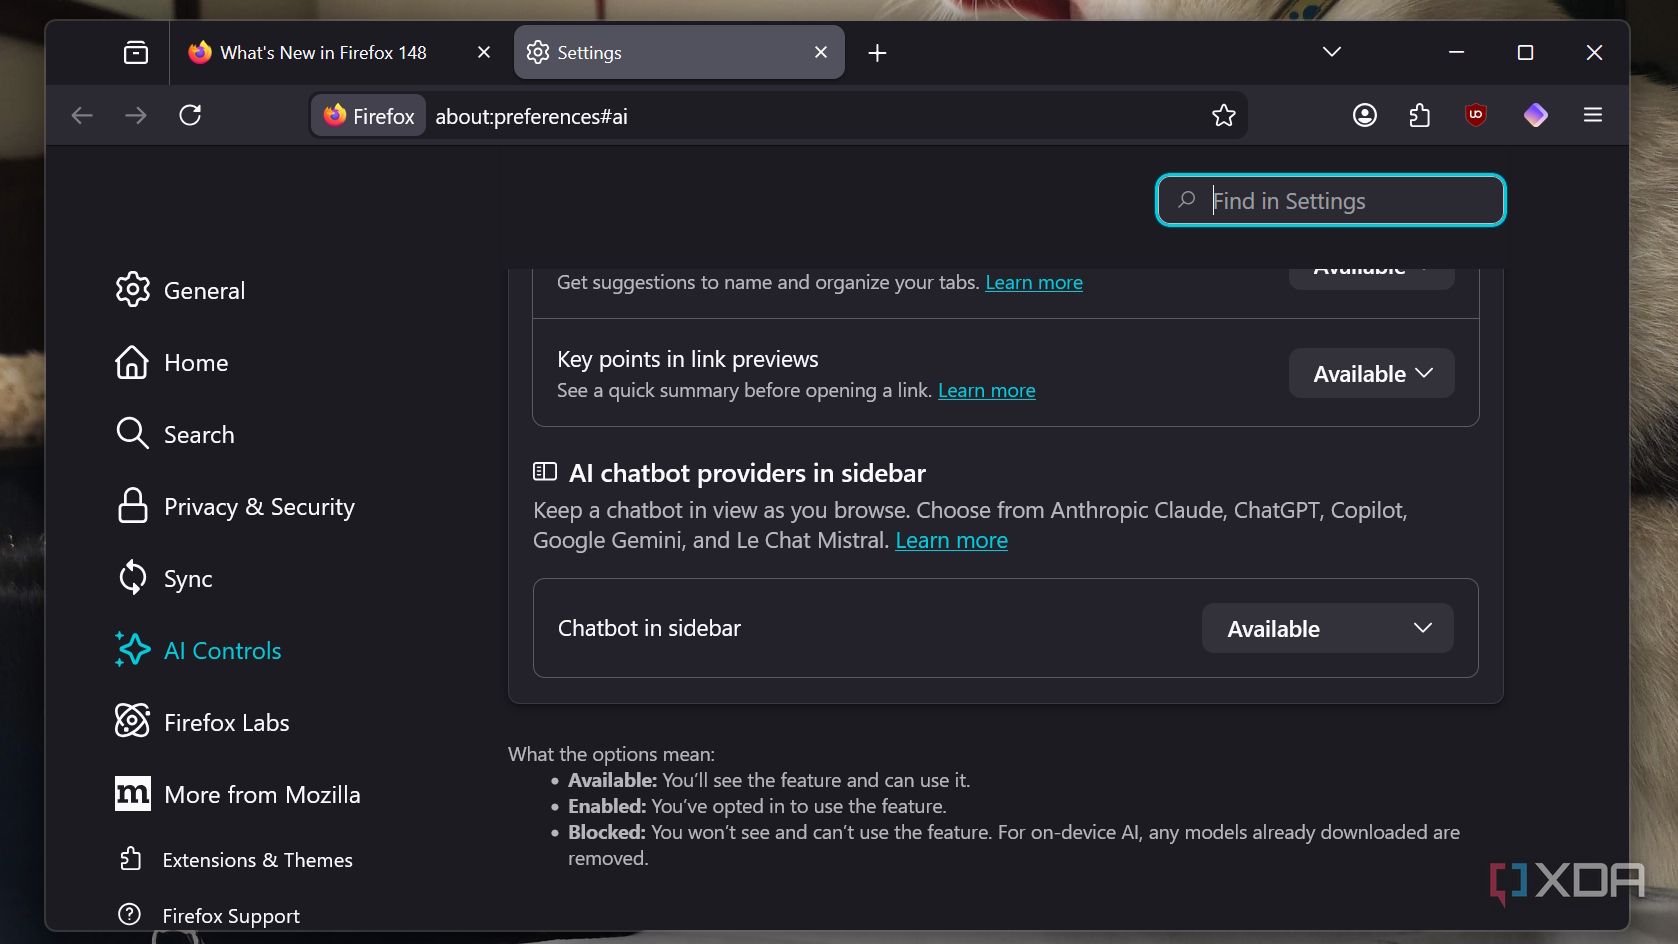Go back one page
1678x944 pixels.
click(x=82, y=116)
